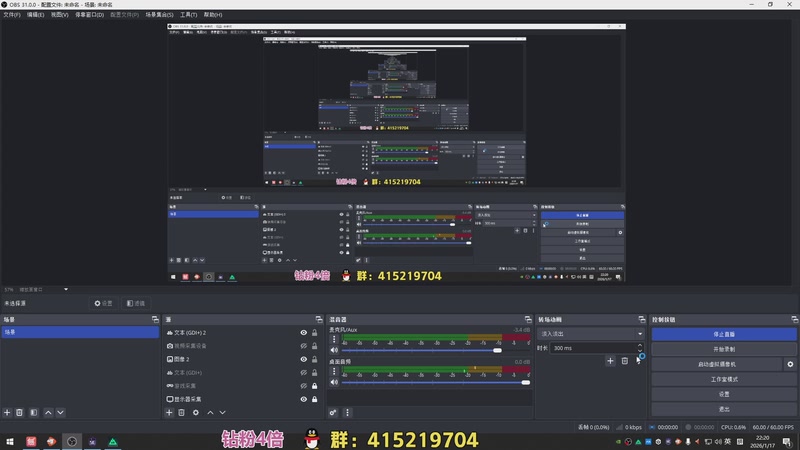Open the green triangle app on taskbar
The height and width of the screenshot is (450, 800).
[x=113, y=441]
